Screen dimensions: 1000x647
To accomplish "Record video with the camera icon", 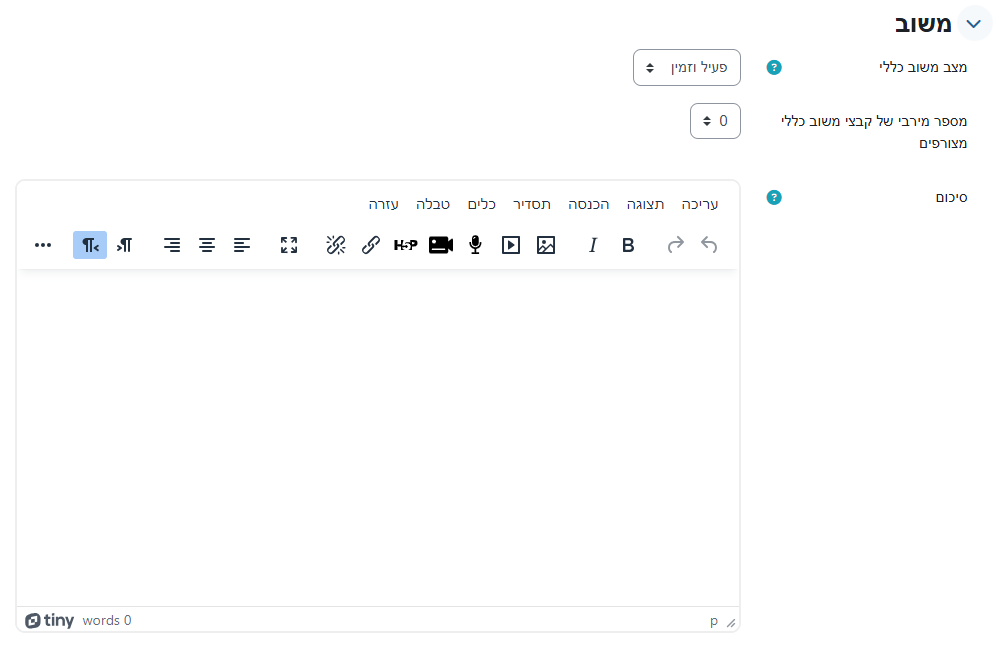I will 441,245.
